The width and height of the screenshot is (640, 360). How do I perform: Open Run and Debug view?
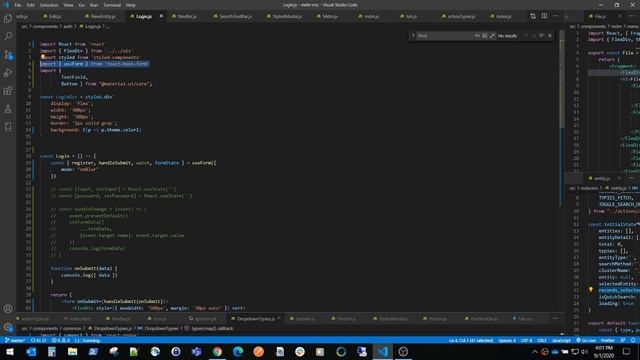coord(8,73)
